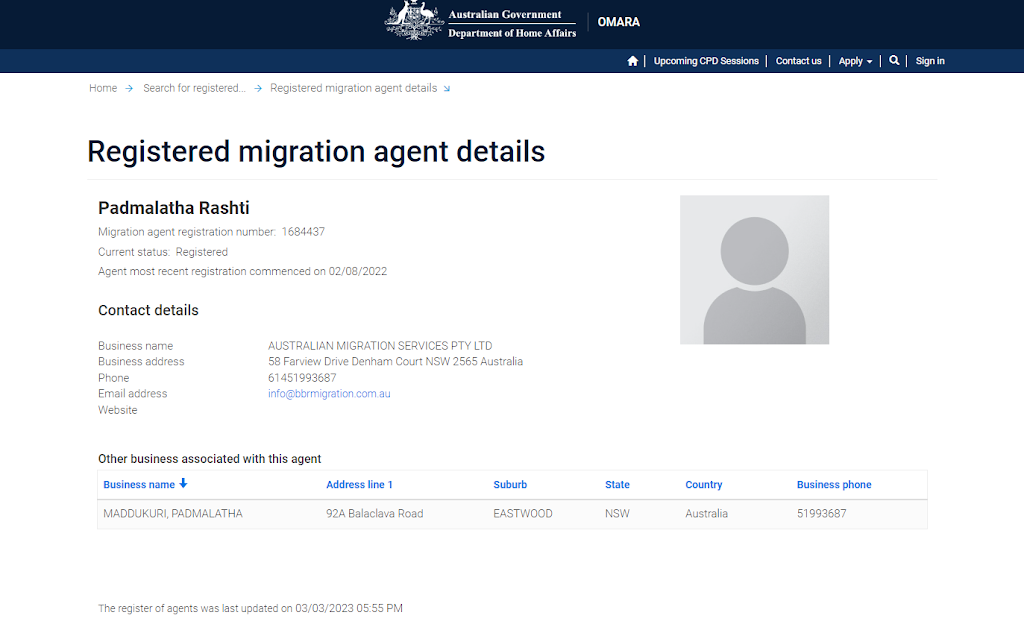Sort table by Business name column
Screen dimensions: 1024x627
click(x=139, y=485)
